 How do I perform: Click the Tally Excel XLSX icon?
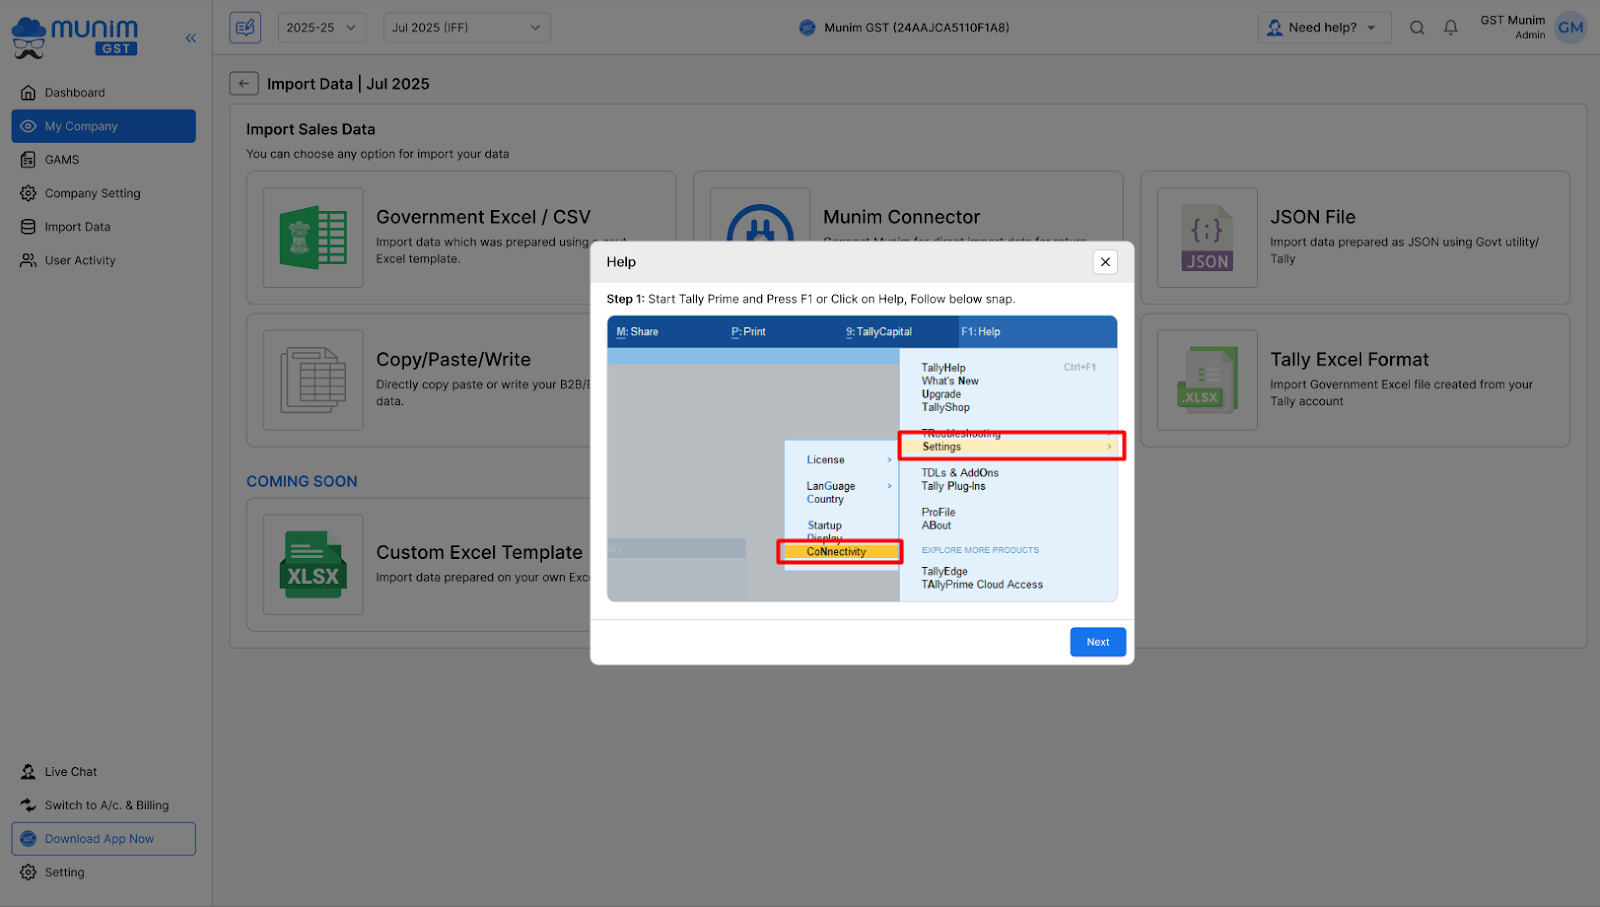click(x=1207, y=380)
